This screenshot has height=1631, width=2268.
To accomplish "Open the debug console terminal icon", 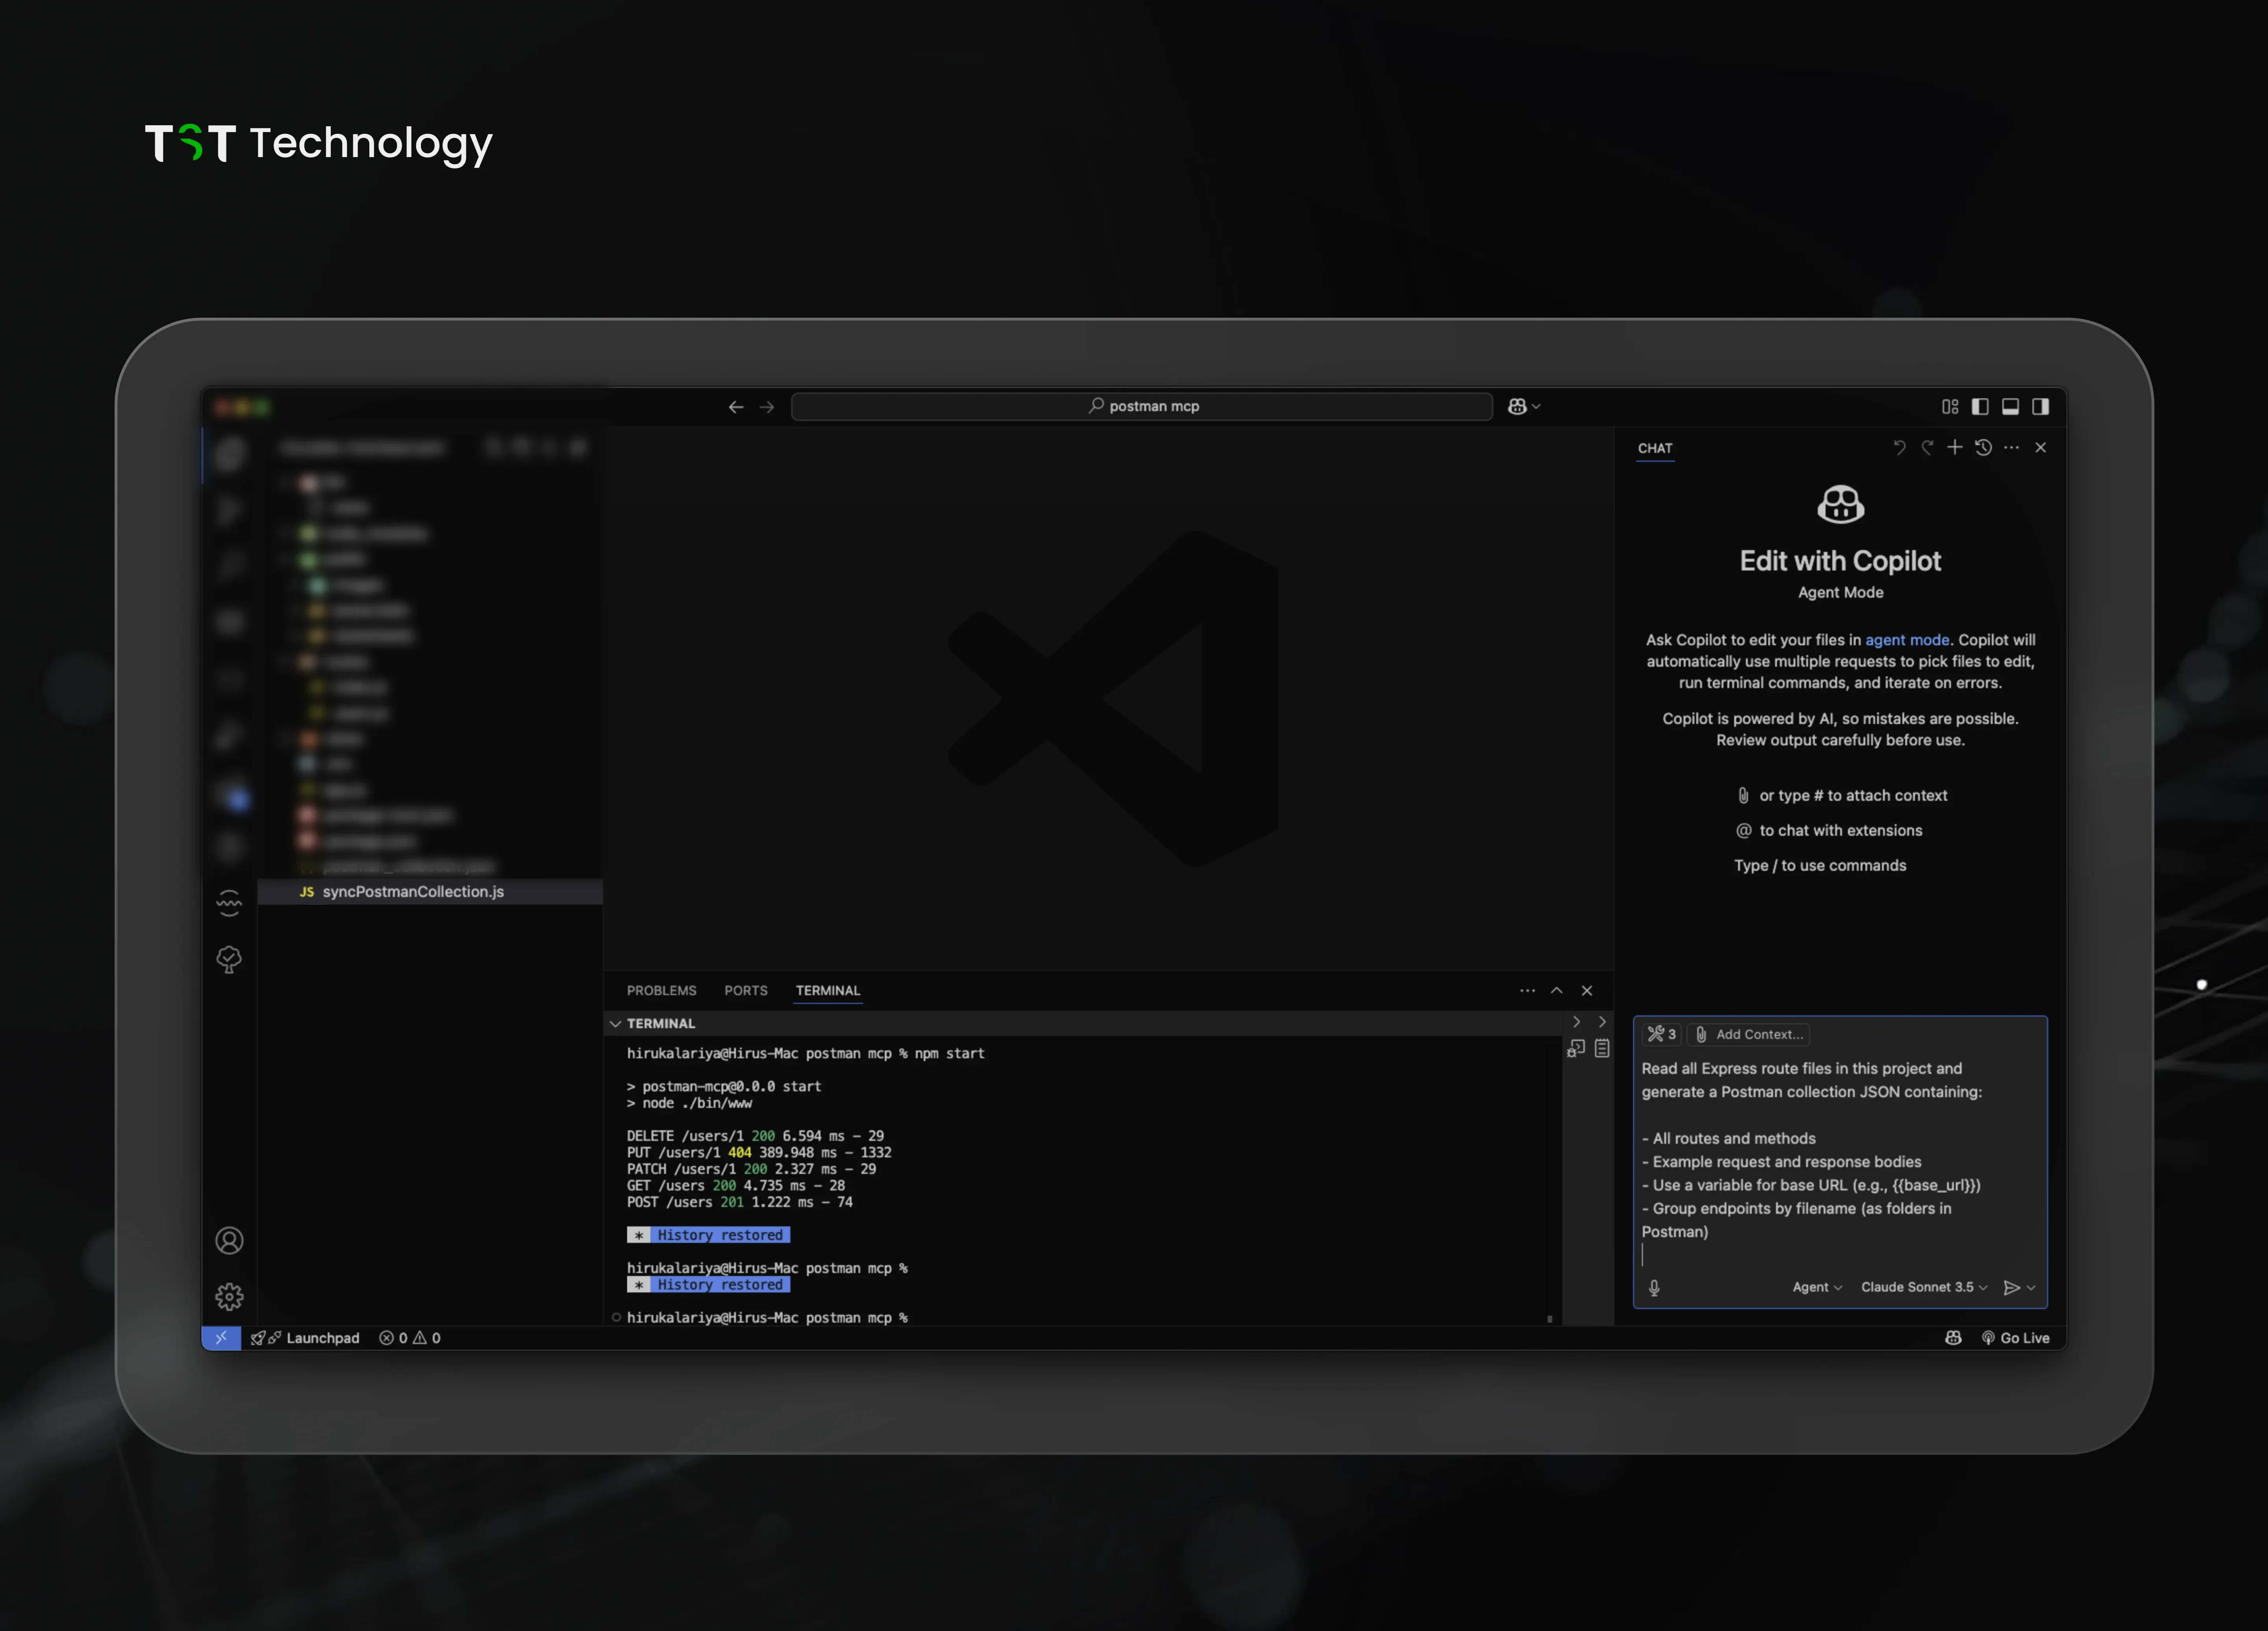I will point(1576,1048).
